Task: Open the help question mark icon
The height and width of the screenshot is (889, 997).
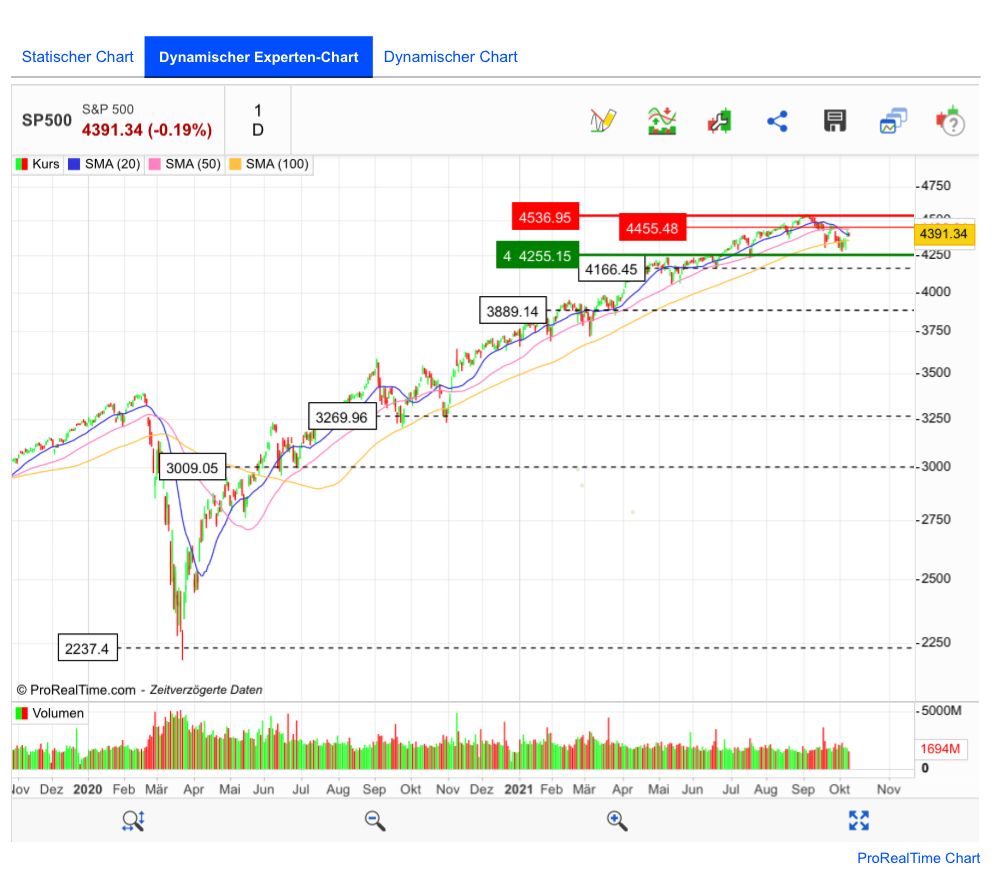Action: (x=950, y=121)
